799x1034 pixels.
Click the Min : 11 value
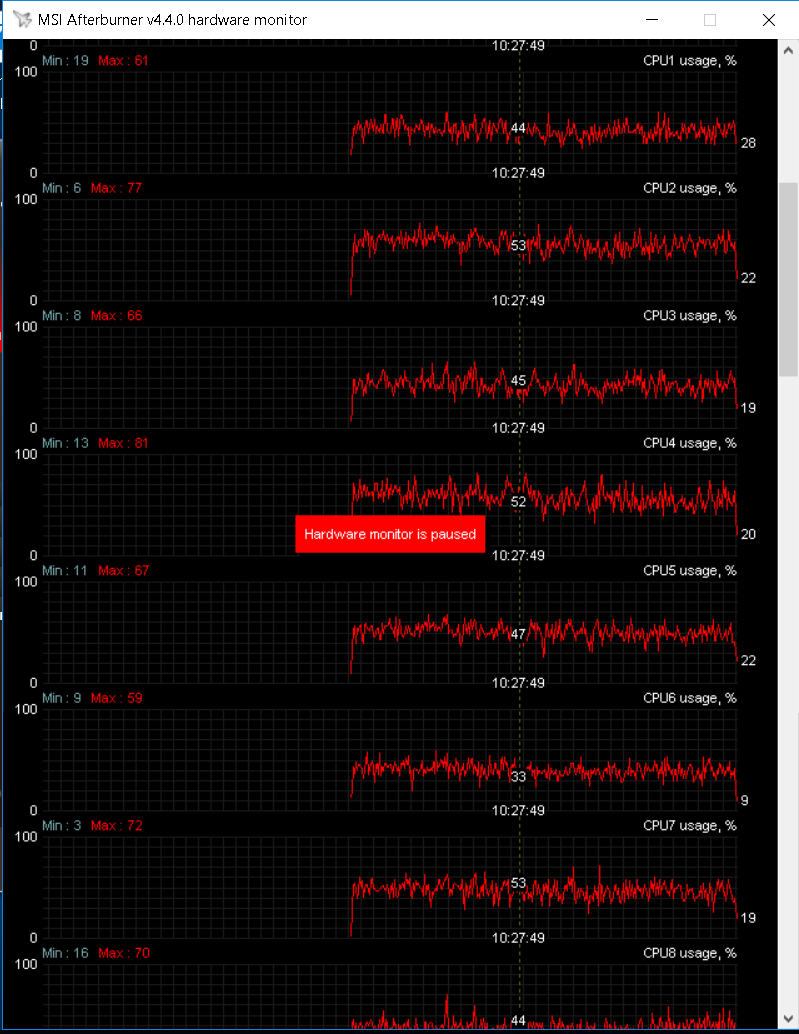[x=65, y=570]
